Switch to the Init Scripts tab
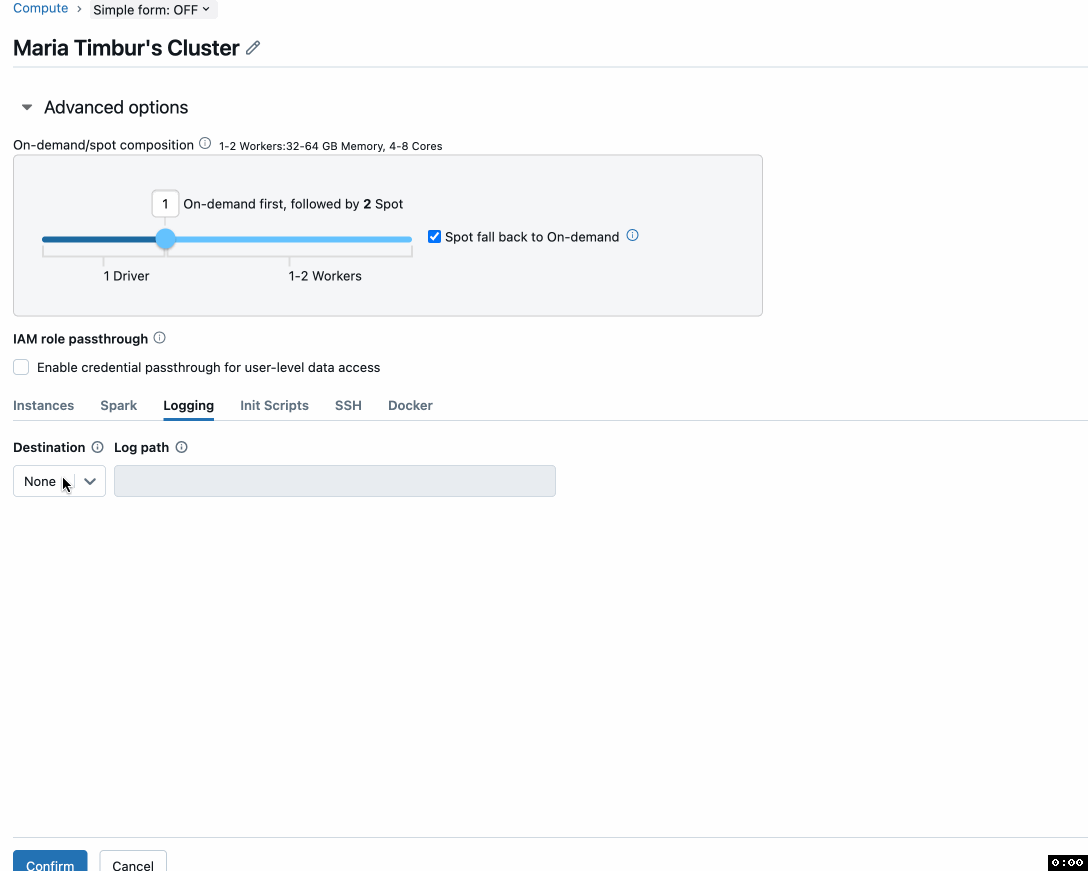Viewport: 1088px width, 871px height. point(274,405)
